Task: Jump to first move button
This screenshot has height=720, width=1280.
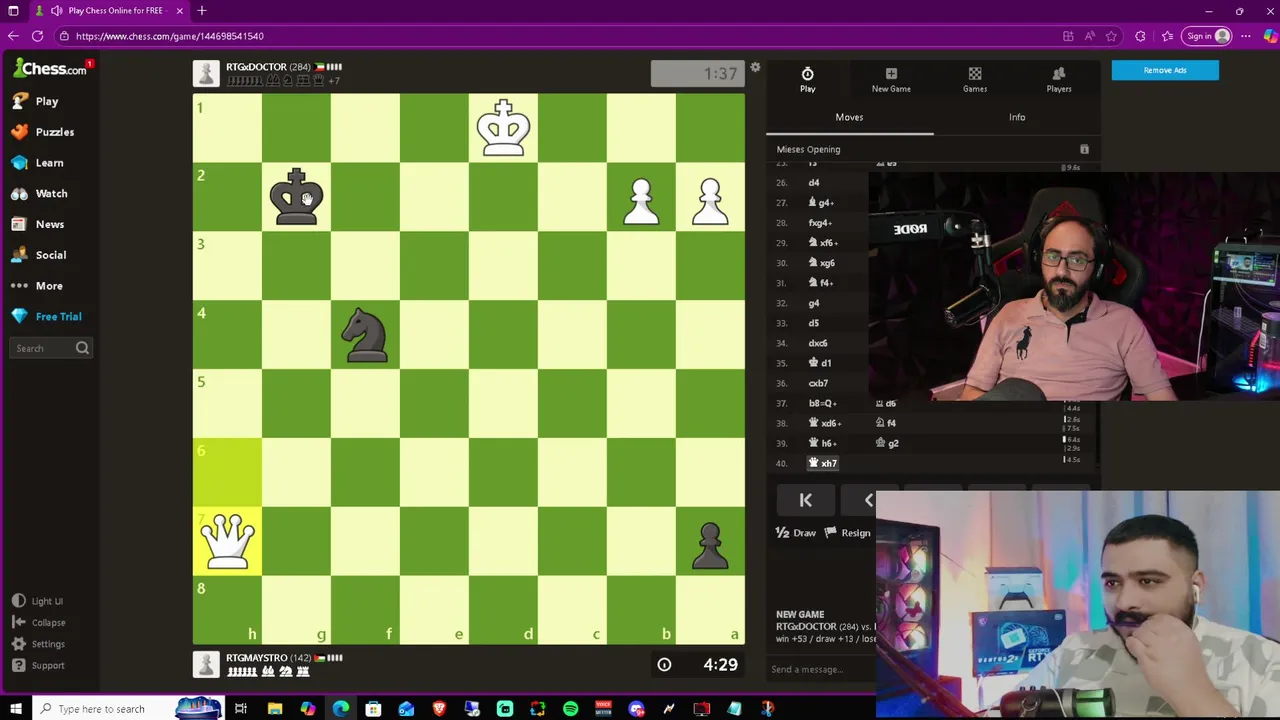Action: click(x=805, y=500)
